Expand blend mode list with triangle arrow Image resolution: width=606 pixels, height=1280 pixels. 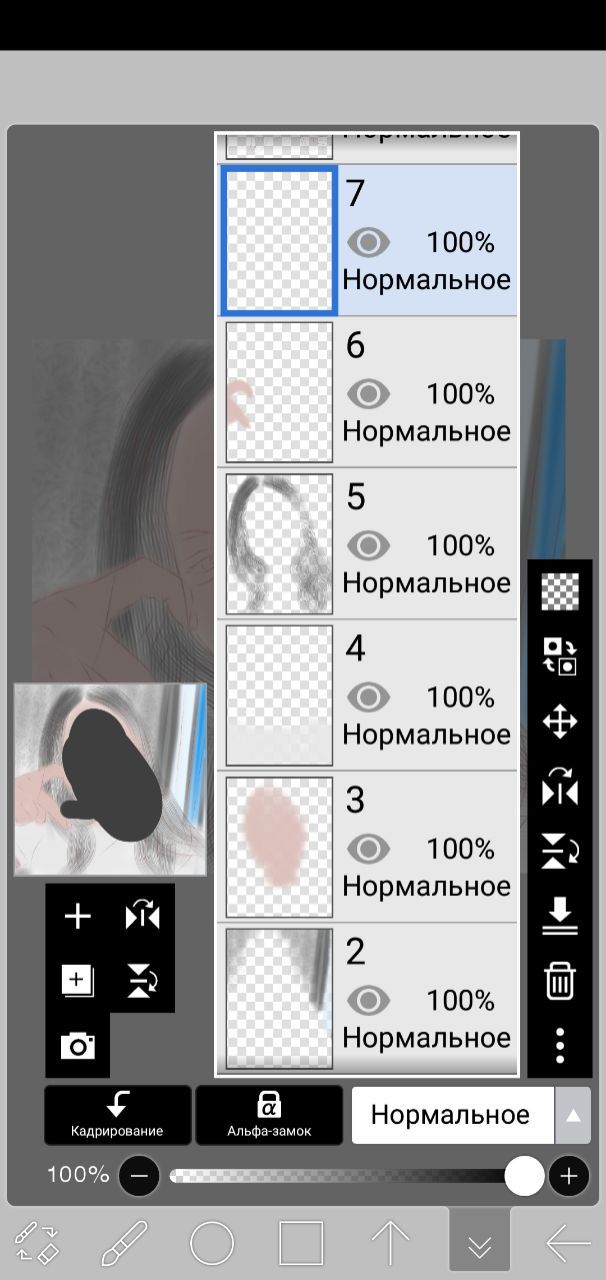[573, 1115]
